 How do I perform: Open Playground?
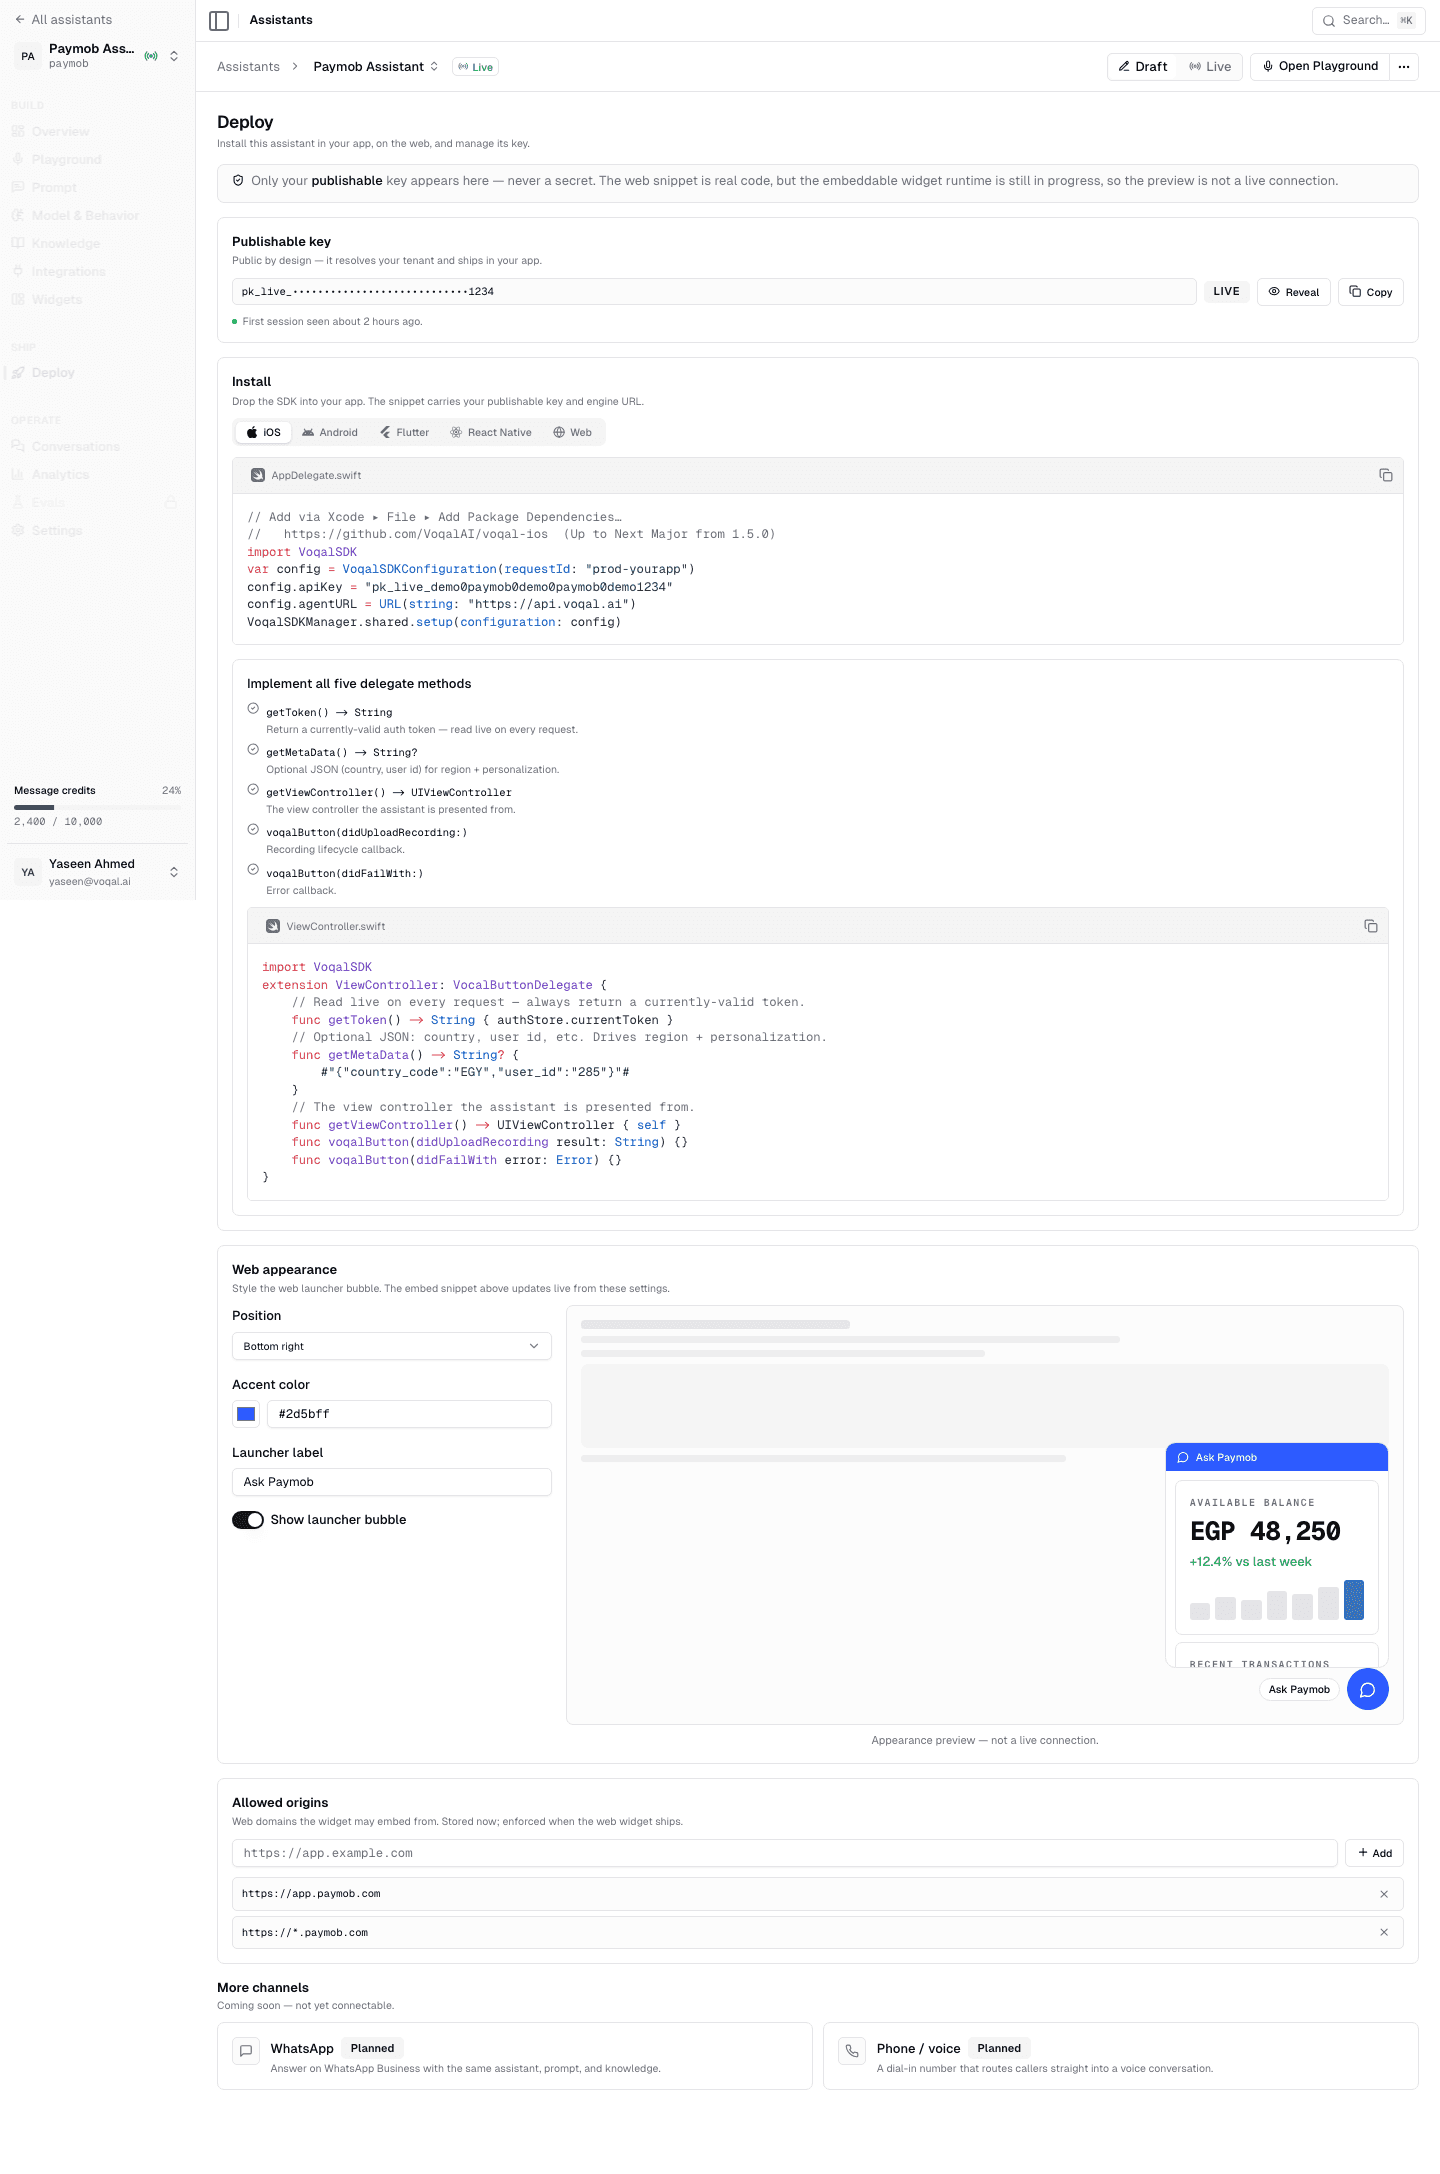1320,67
